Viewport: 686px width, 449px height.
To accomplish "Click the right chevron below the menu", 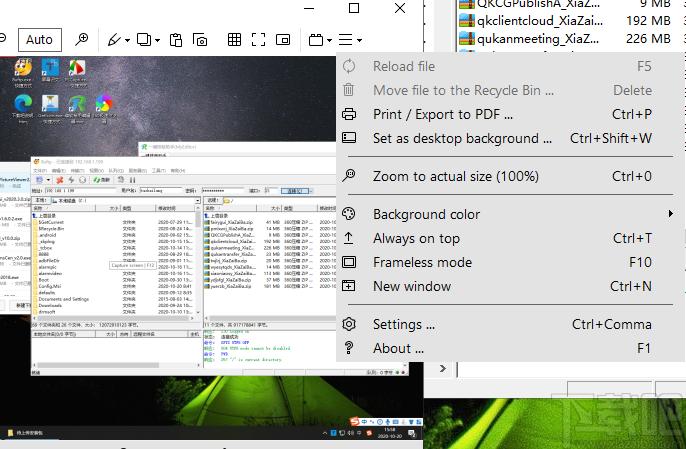I will coord(443,368).
